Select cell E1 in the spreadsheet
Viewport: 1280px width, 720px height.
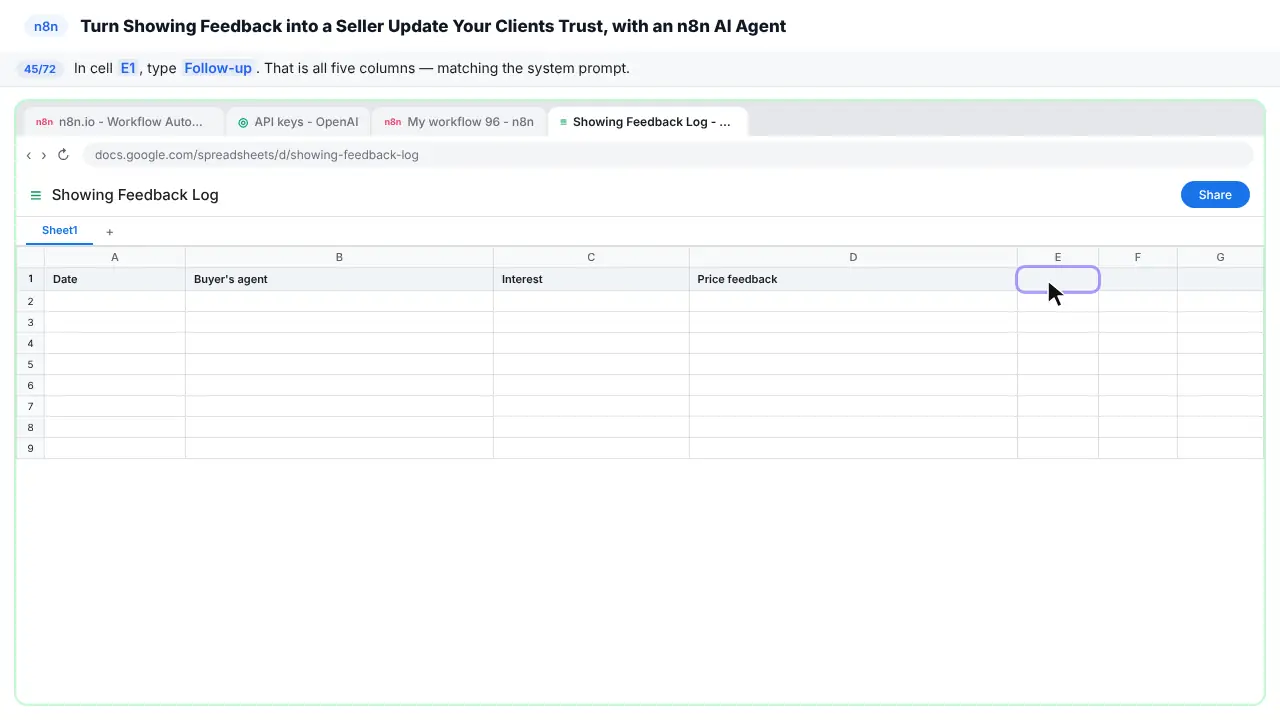click(1058, 280)
